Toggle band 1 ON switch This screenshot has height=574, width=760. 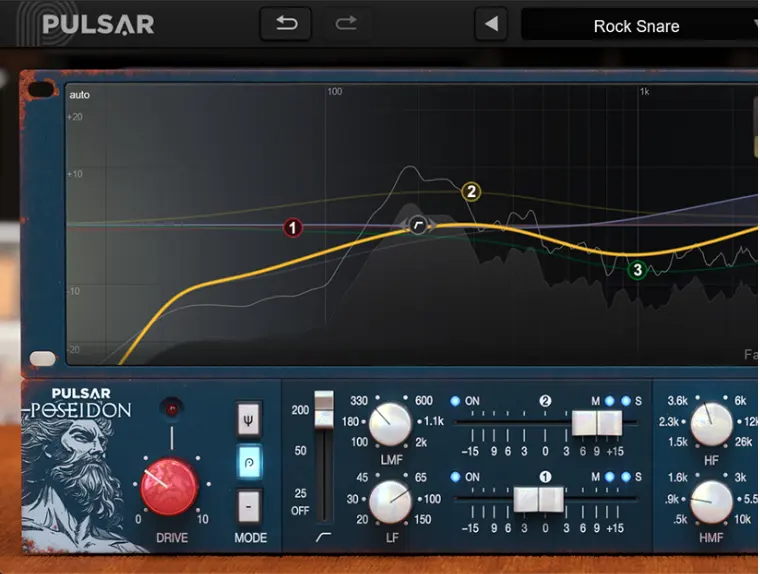(x=456, y=477)
